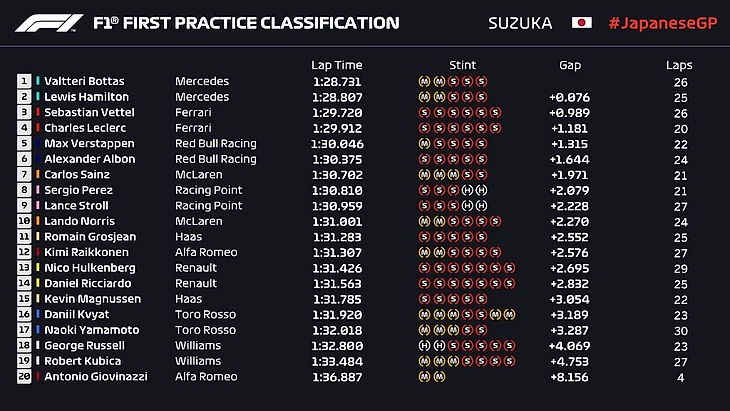Click the position 1 number box

click(24, 81)
